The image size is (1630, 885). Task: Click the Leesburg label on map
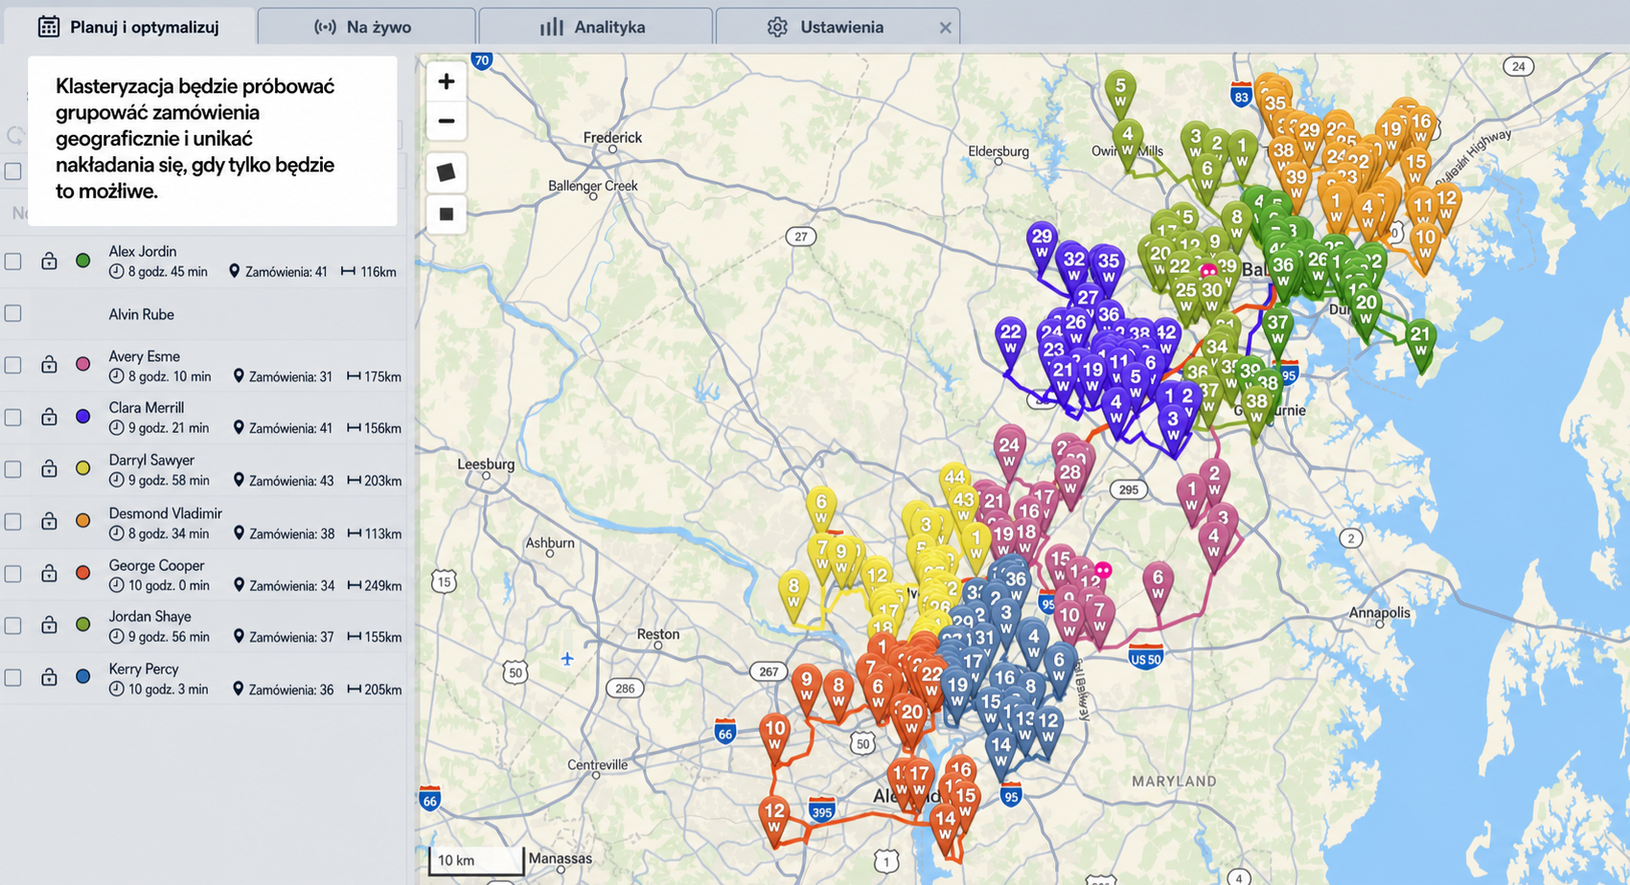(x=486, y=464)
